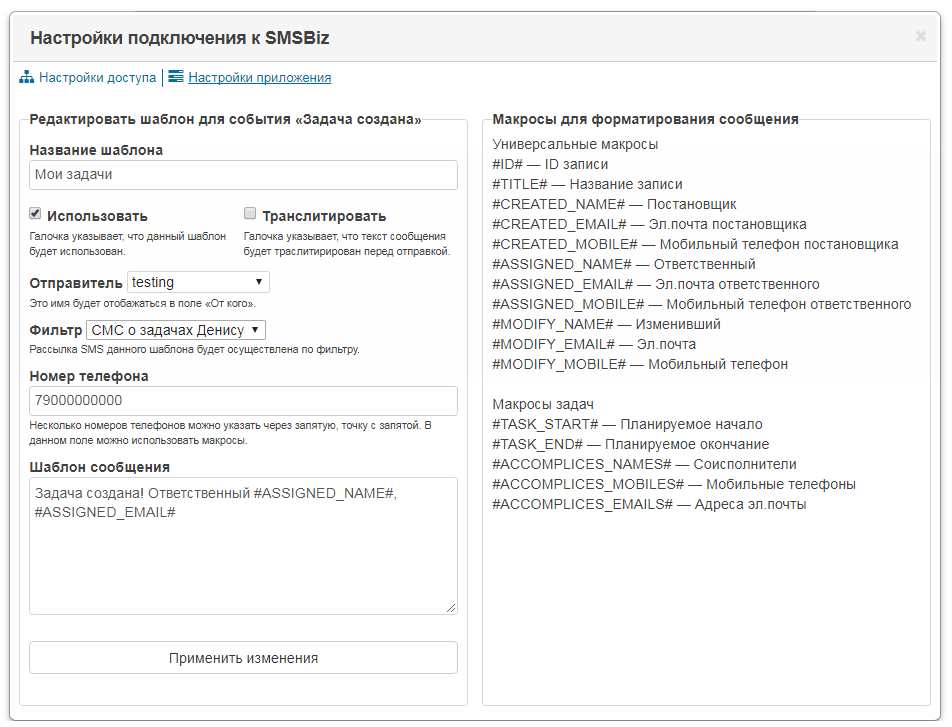This screenshot has width=952, height=727.
Task: Click the Использовать label text
Action: [x=97, y=216]
